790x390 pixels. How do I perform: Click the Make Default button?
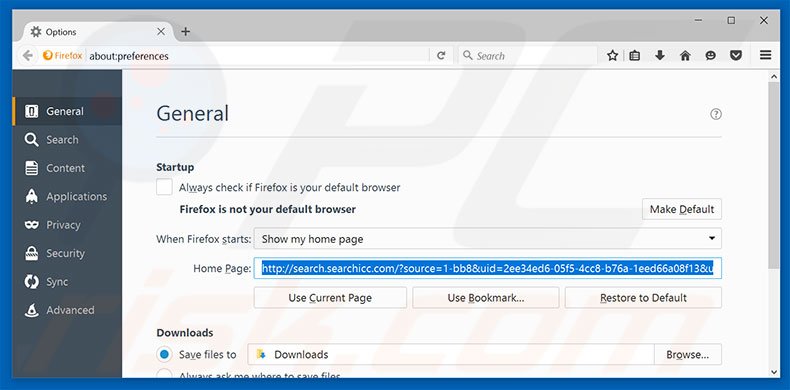pos(682,209)
